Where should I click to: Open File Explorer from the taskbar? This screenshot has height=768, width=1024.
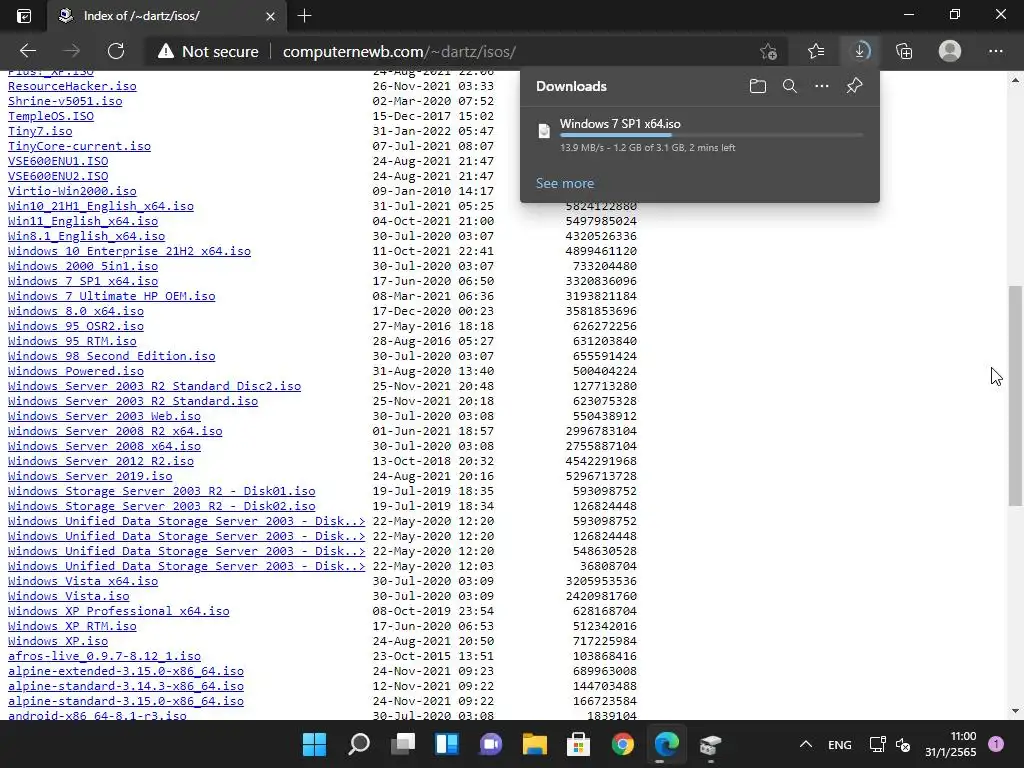[534, 744]
